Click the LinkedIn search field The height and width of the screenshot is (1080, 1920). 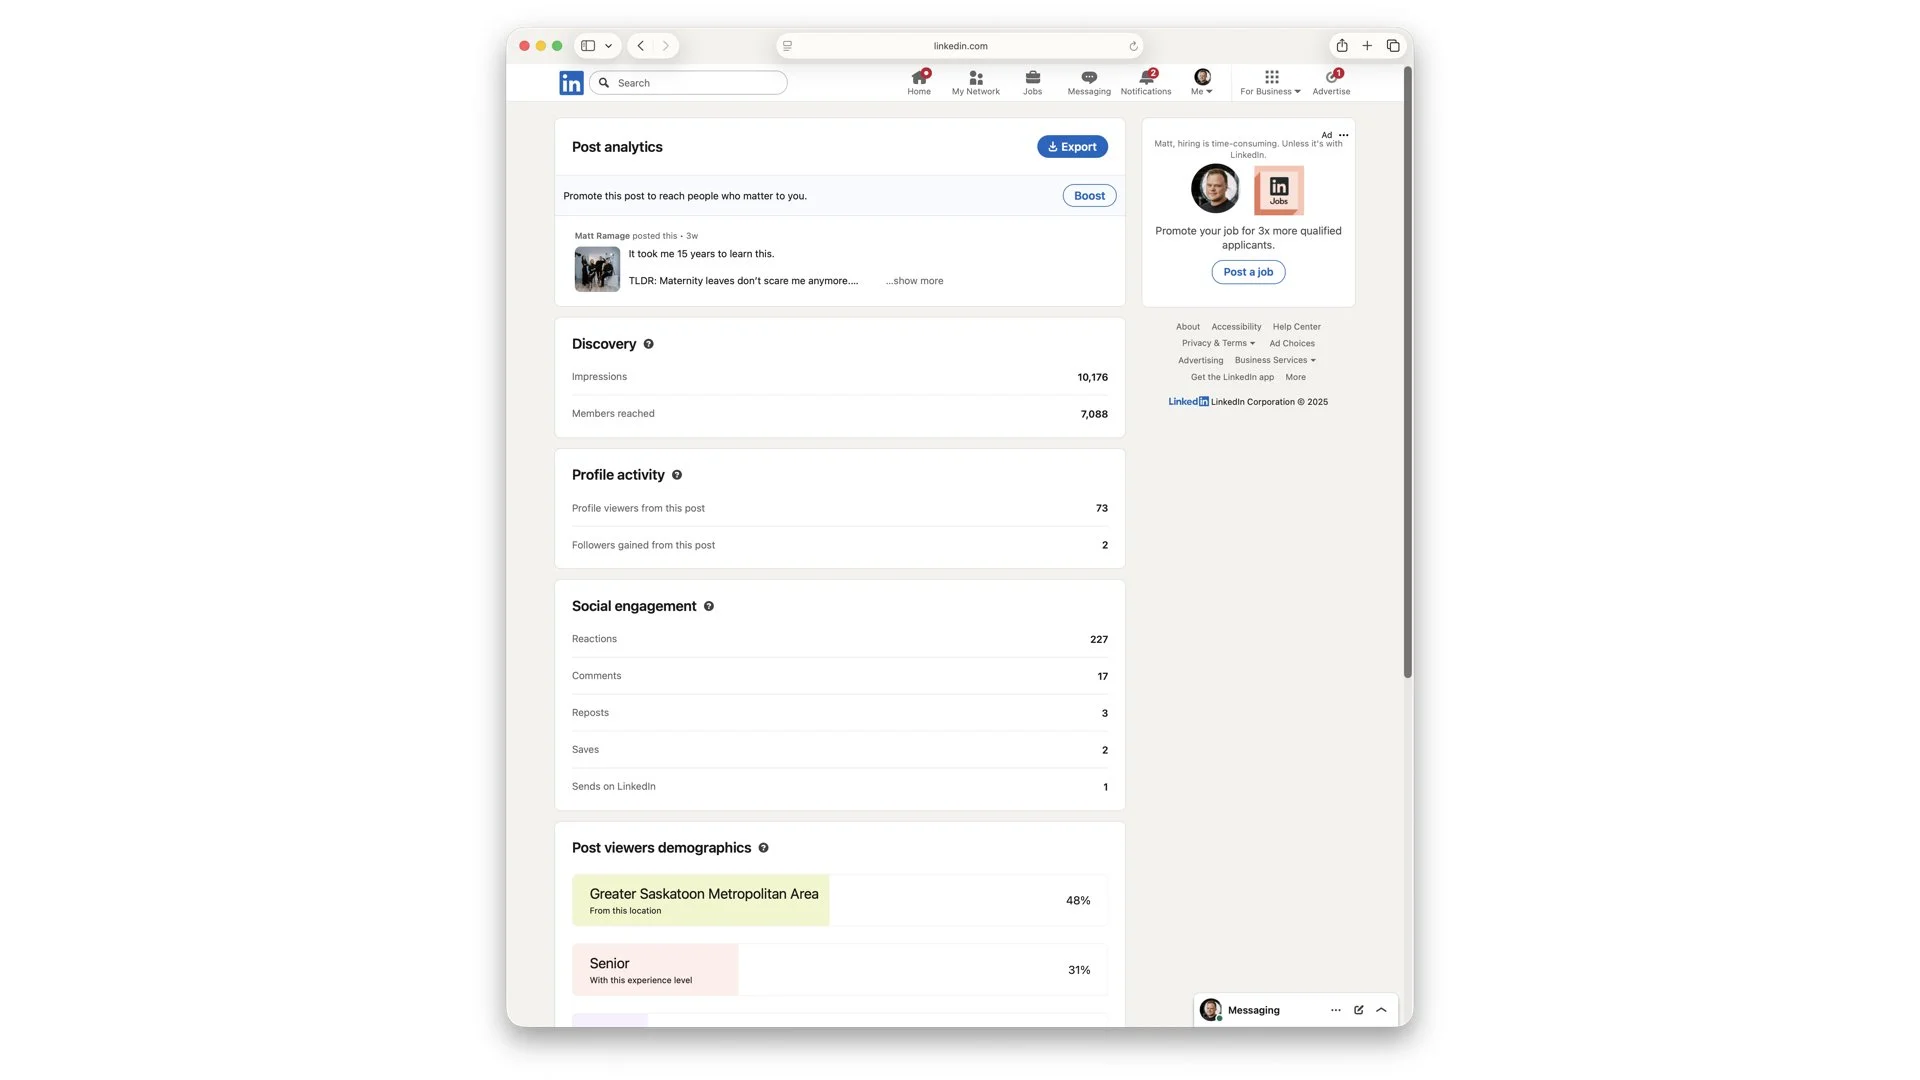point(698,83)
